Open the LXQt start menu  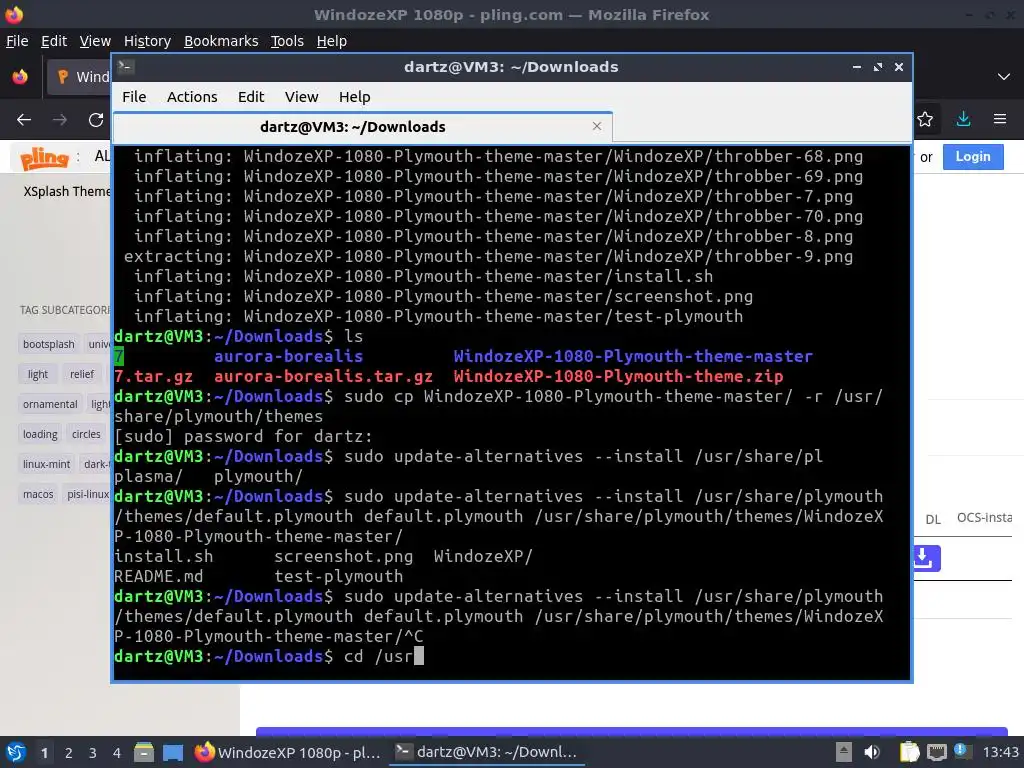tap(16, 752)
